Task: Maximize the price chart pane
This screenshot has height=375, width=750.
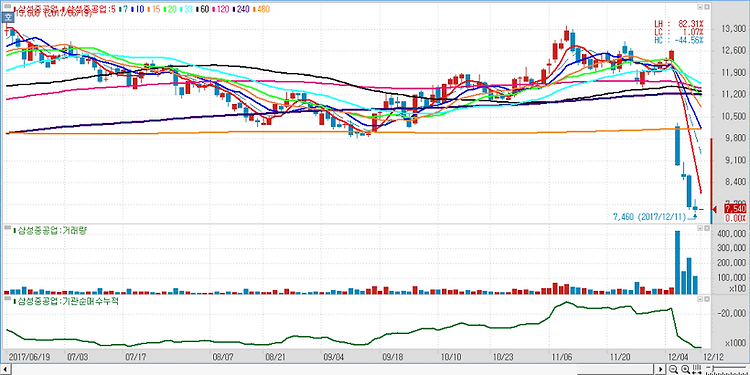Action: pyautogui.click(x=706, y=8)
